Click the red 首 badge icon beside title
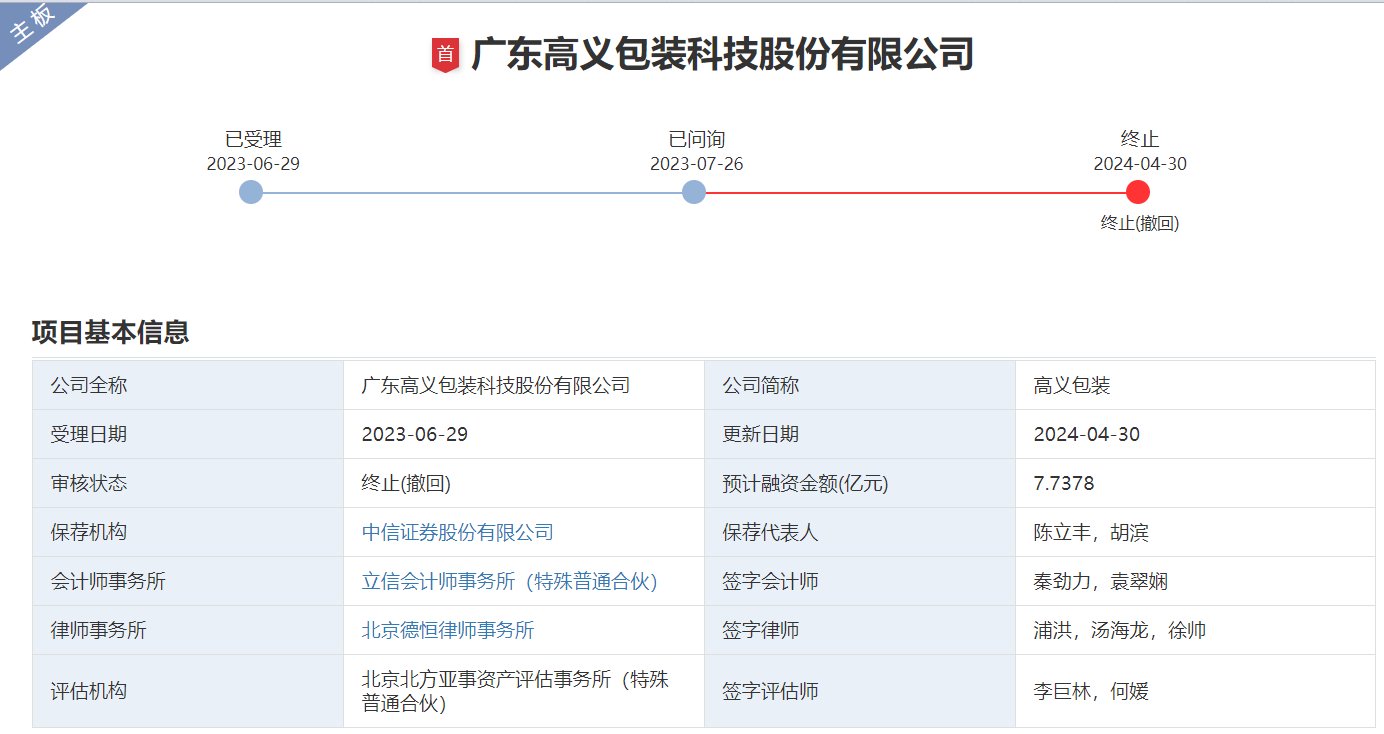This screenshot has width=1384, height=734. (445, 55)
